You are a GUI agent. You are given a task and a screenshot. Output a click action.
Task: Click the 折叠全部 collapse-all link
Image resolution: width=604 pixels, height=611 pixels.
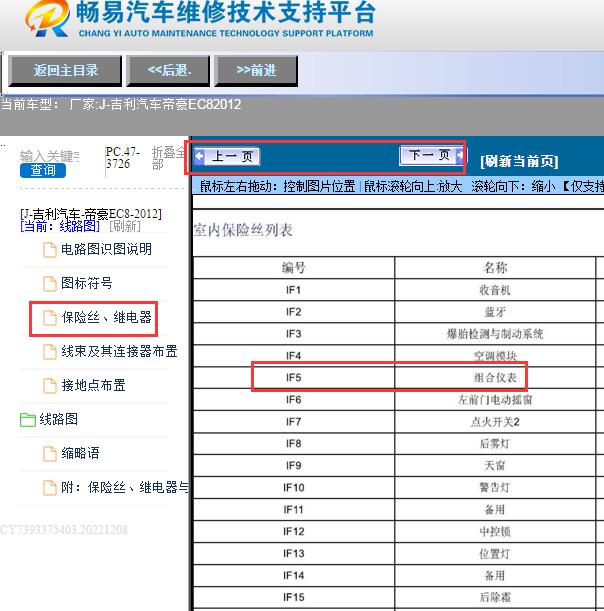coord(168,158)
